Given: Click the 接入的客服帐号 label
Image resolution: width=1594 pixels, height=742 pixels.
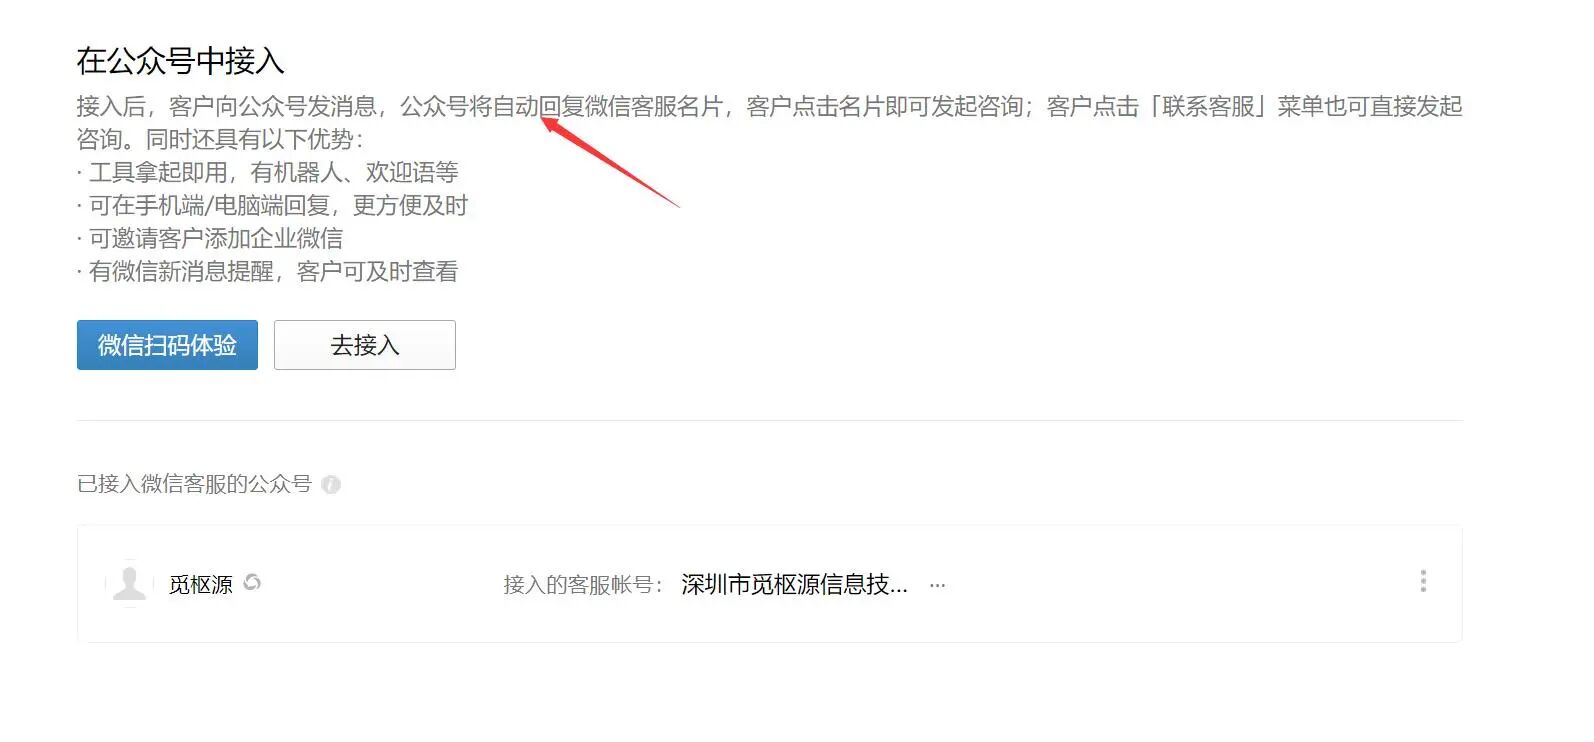Looking at the screenshot, I should click(583, 585).
